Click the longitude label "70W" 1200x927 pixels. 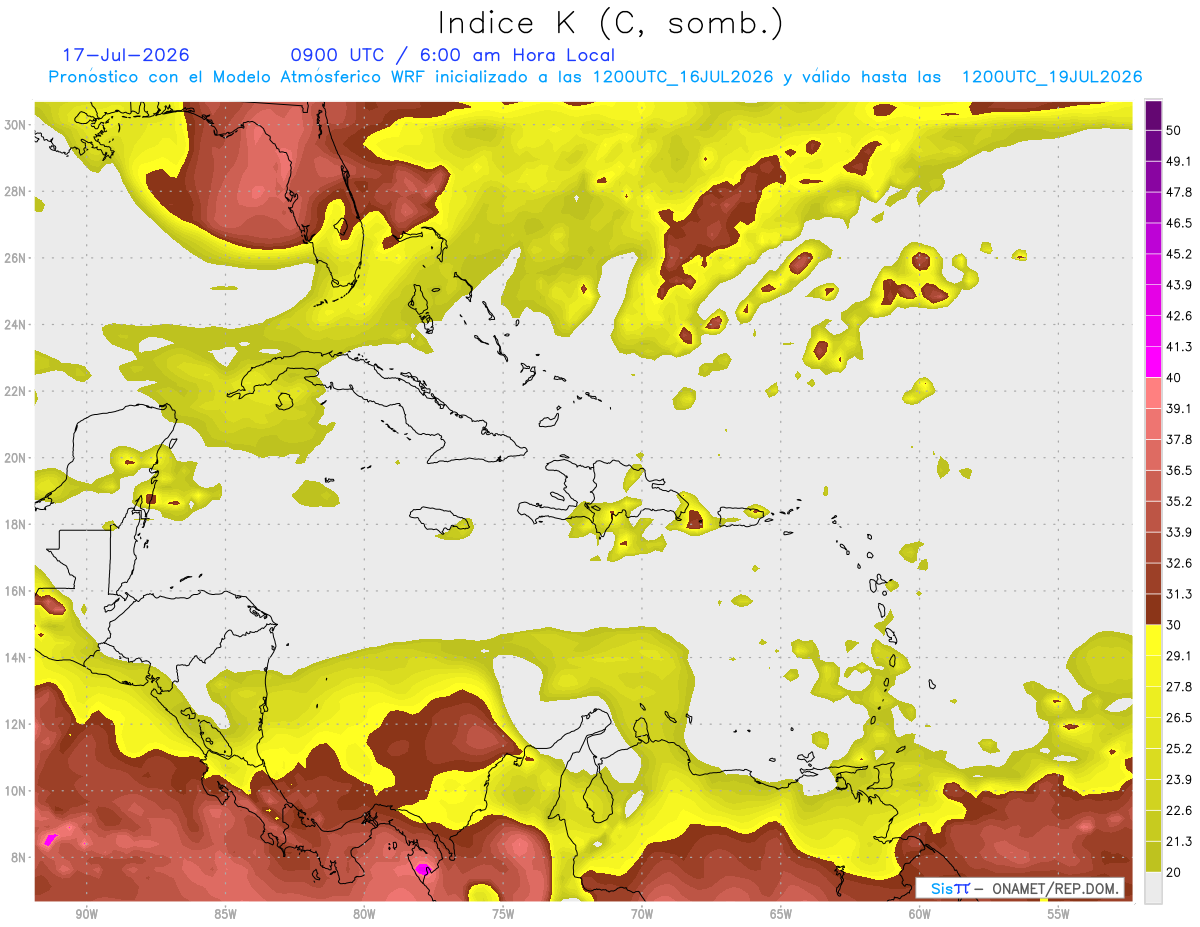tap(642, 914)
